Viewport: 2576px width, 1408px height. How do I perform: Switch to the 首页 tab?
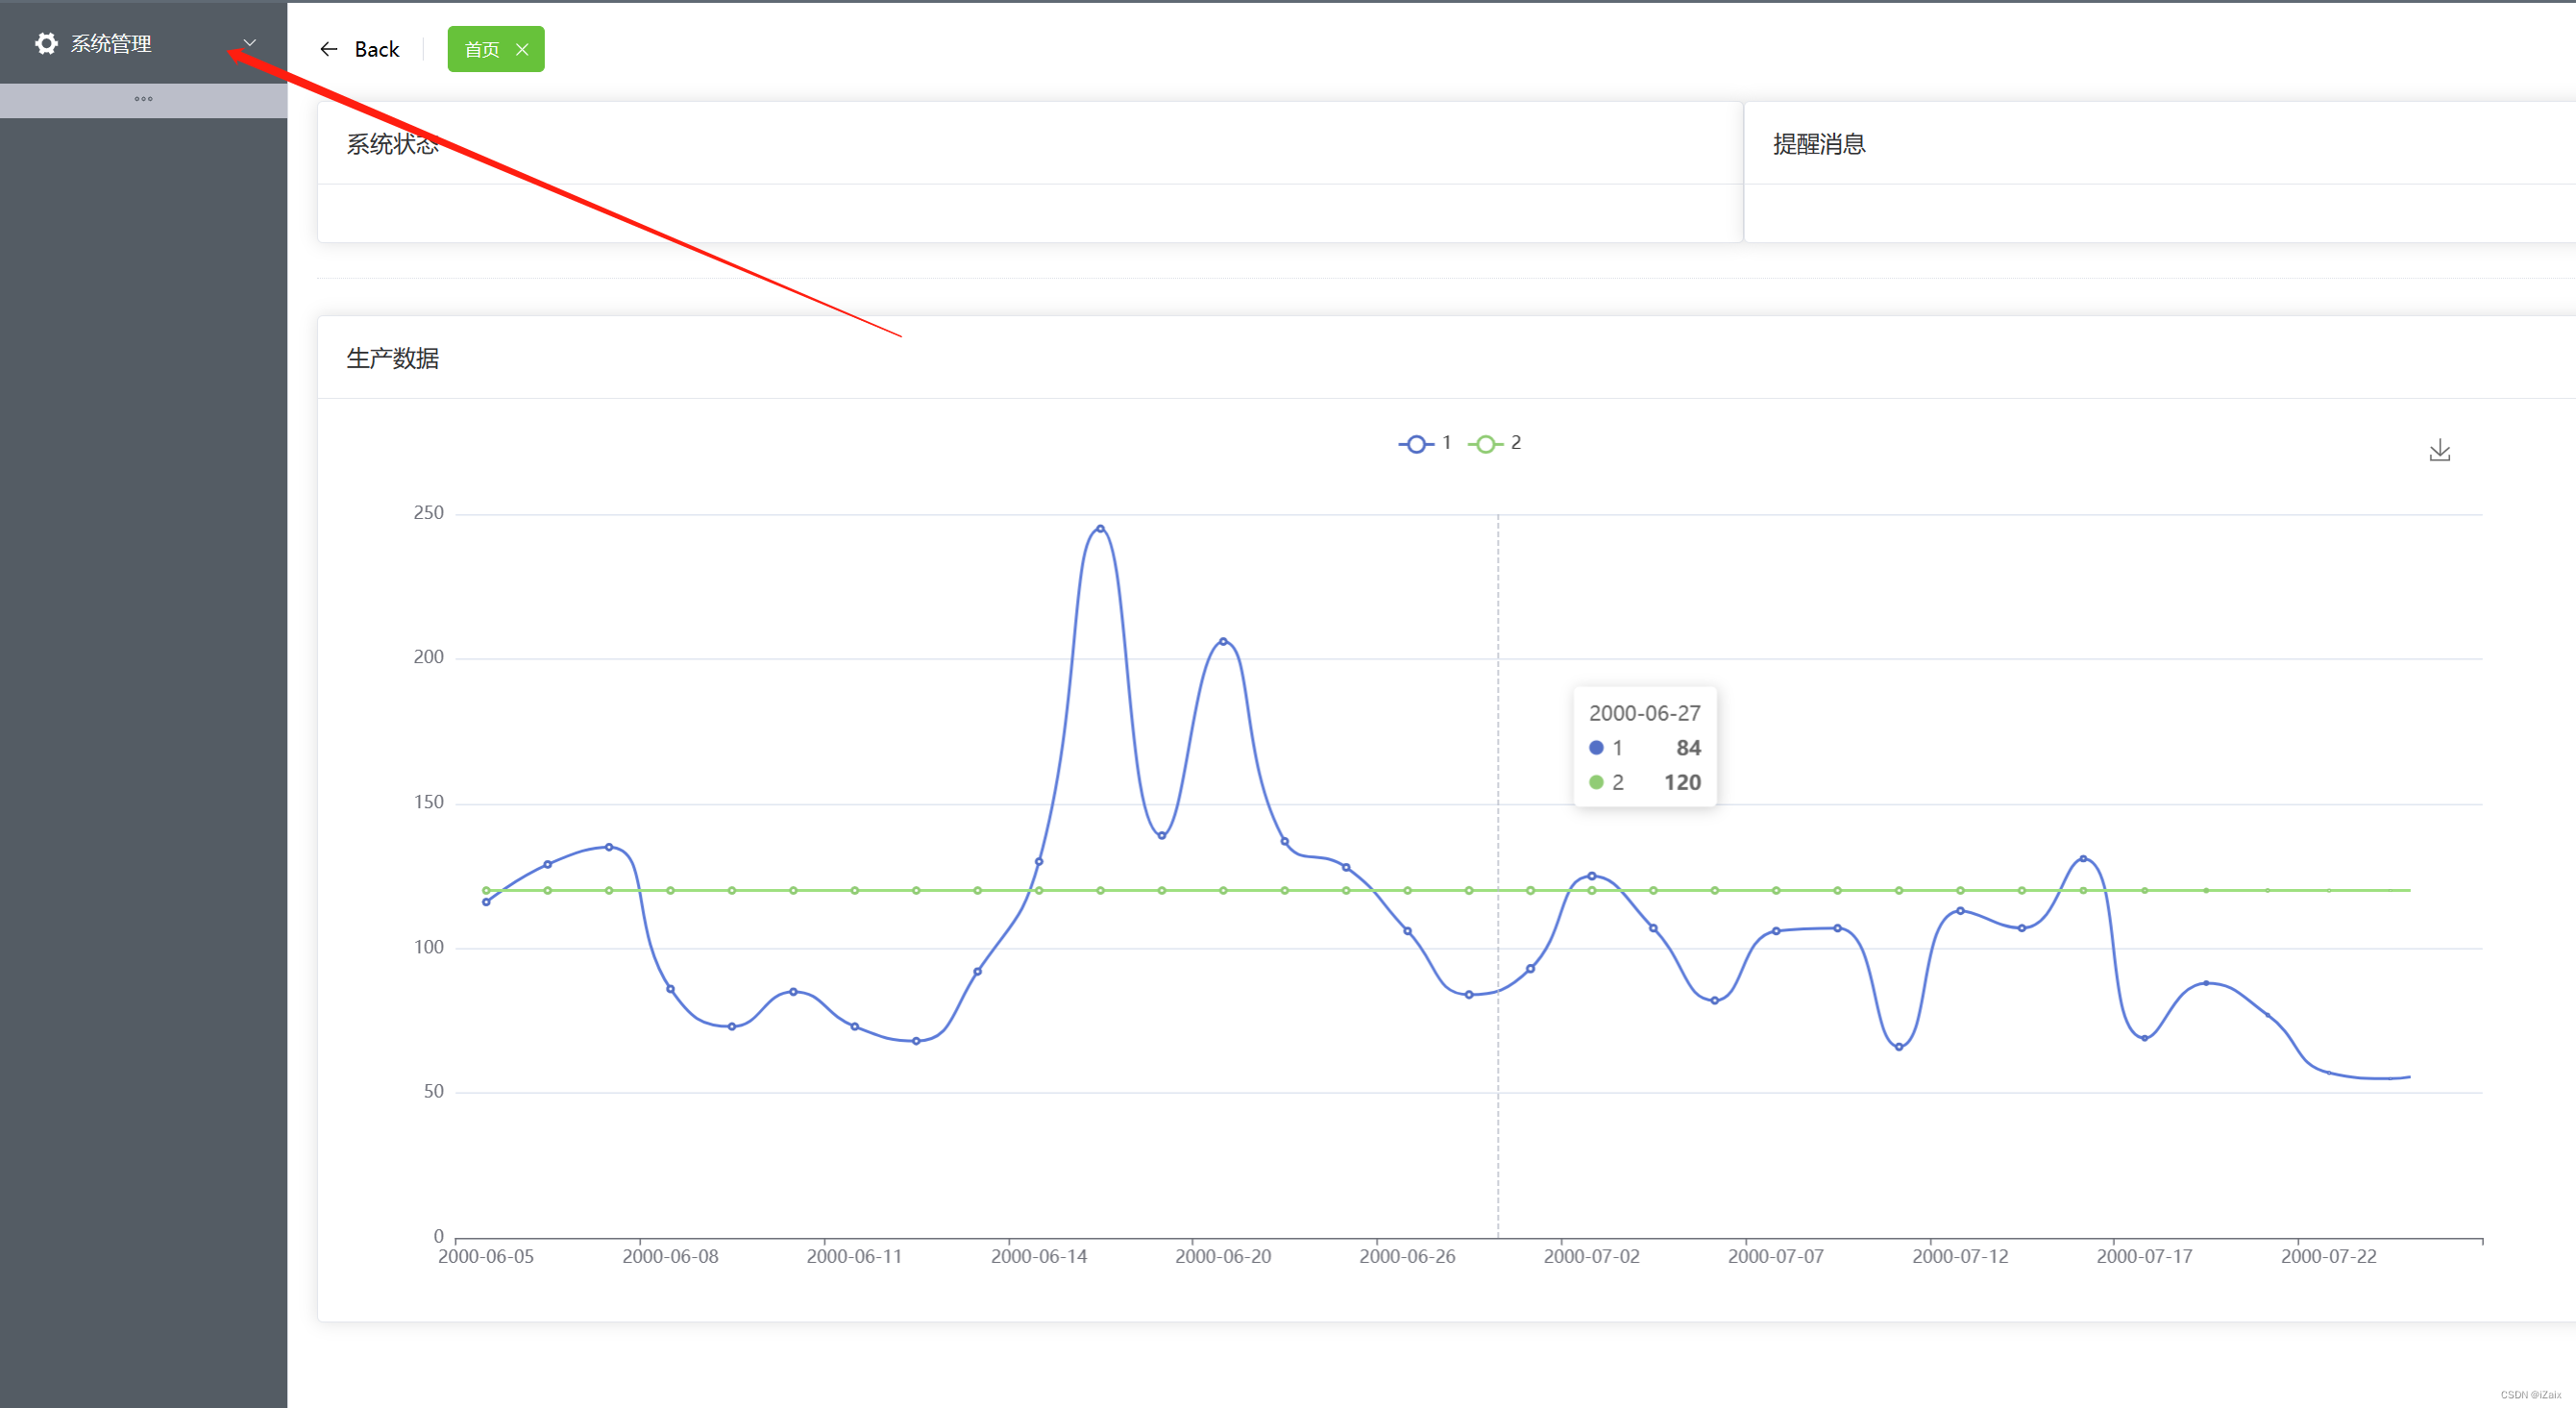click(482, 49)
